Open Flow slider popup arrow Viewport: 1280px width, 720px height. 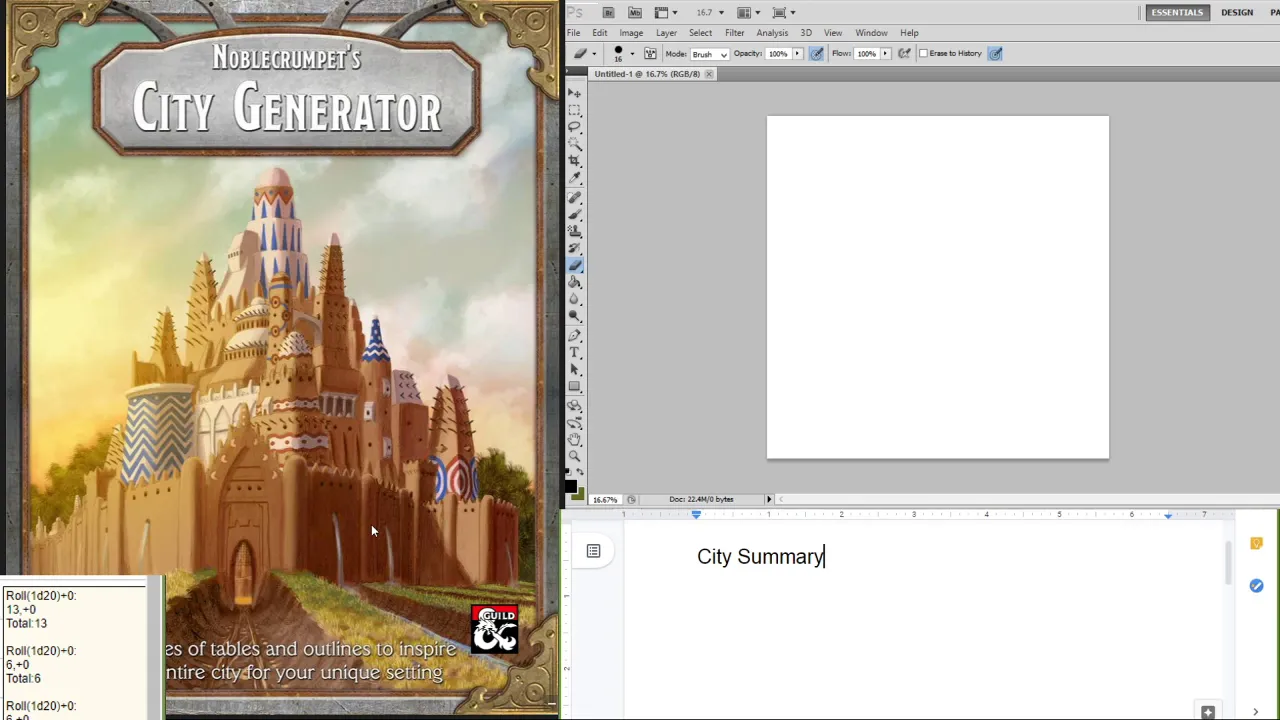pos(885,53)
